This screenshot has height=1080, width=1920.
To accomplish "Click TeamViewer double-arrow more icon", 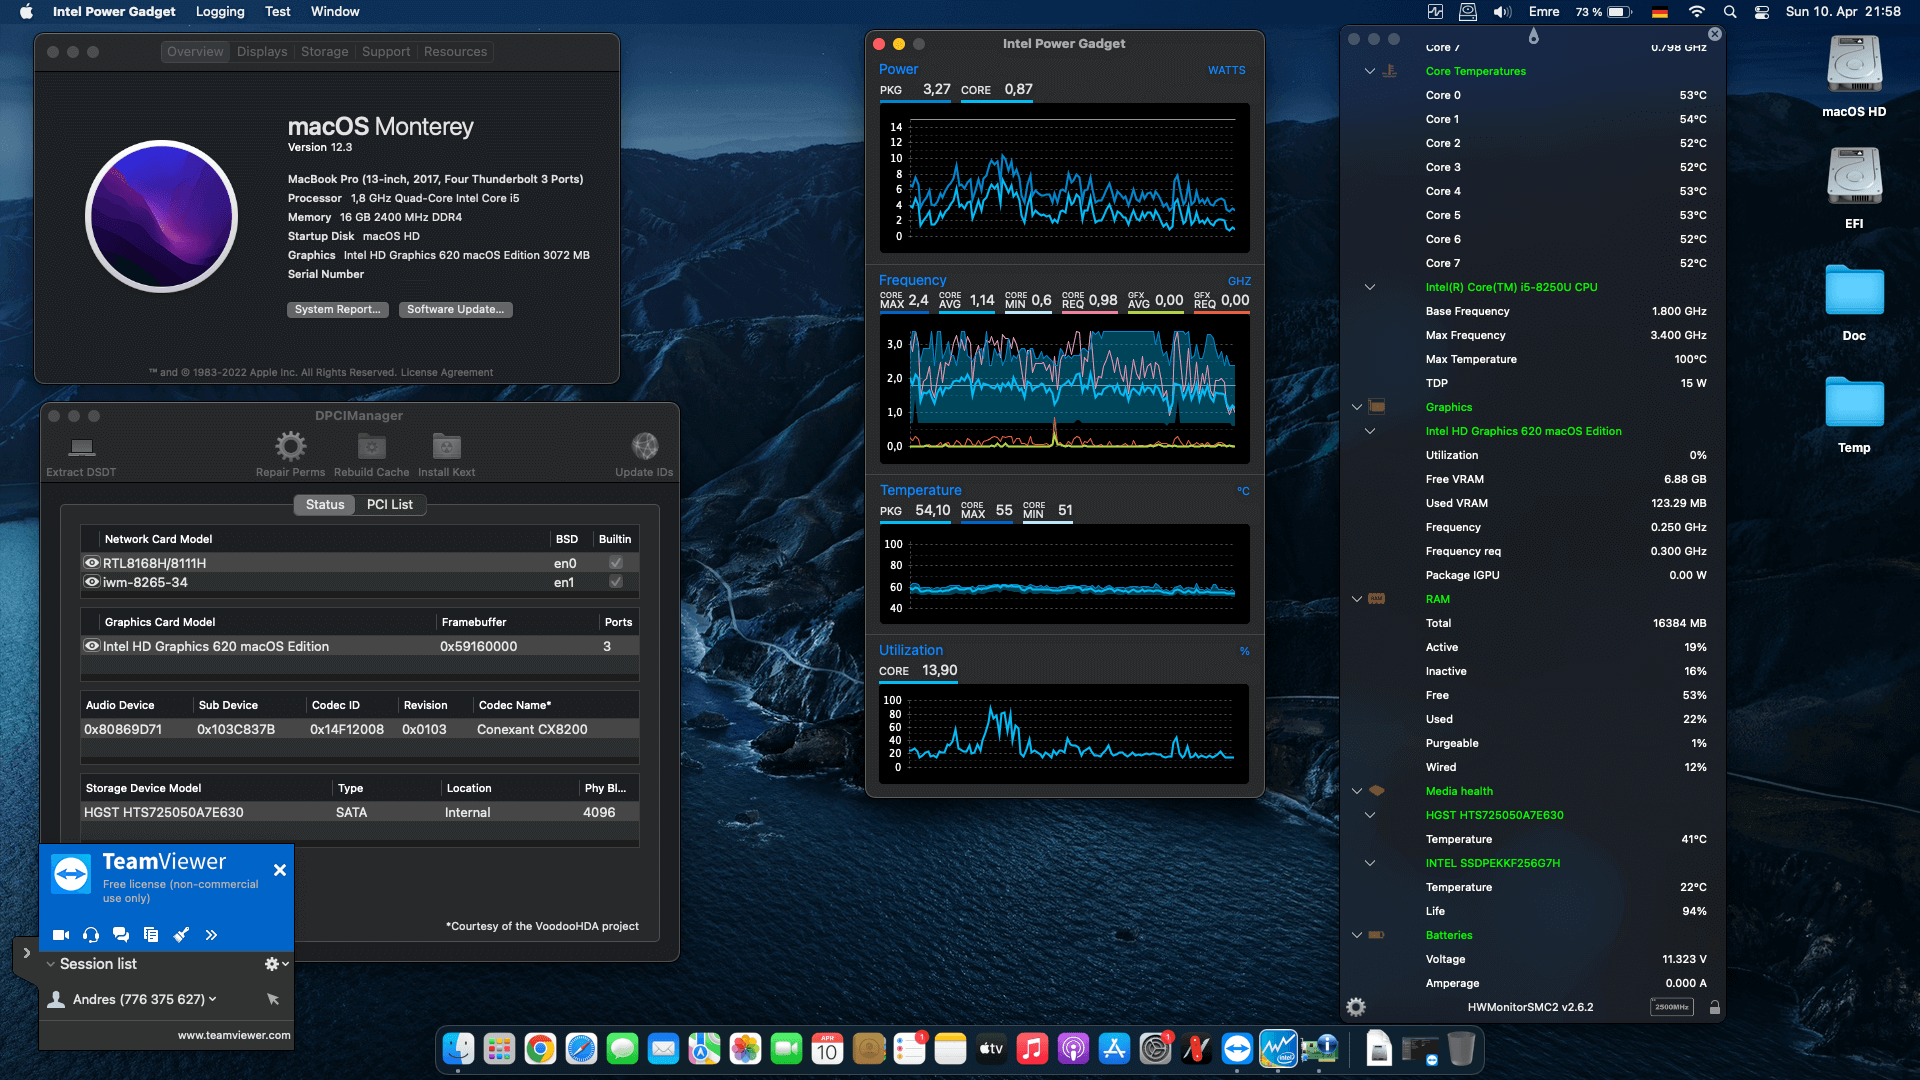I will tap(211, 935).
